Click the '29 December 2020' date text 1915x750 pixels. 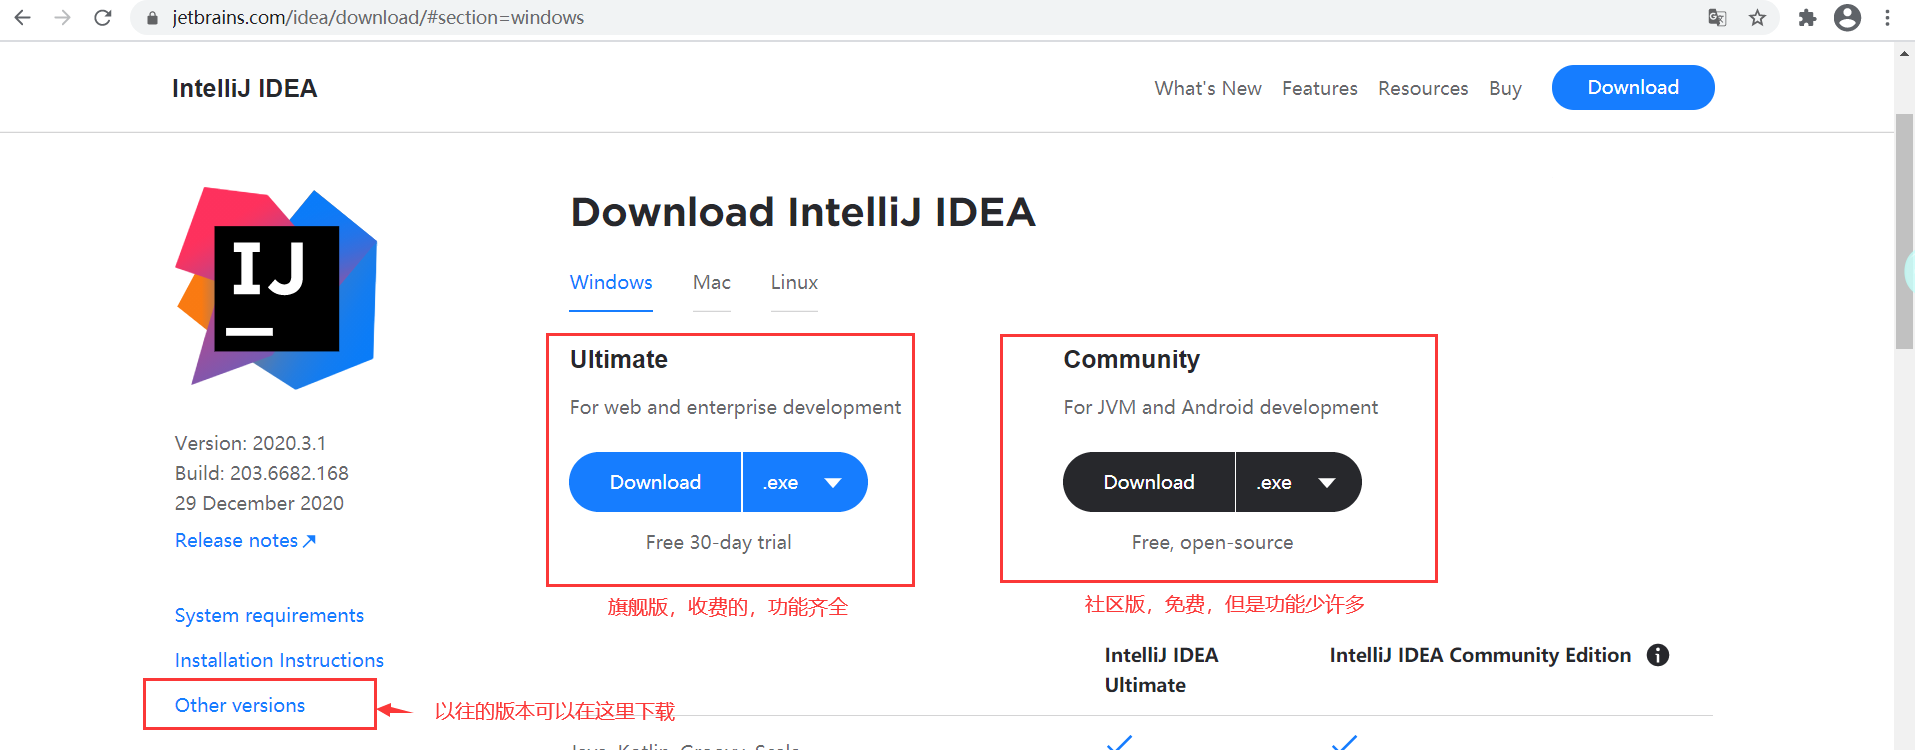coord(259,503)
